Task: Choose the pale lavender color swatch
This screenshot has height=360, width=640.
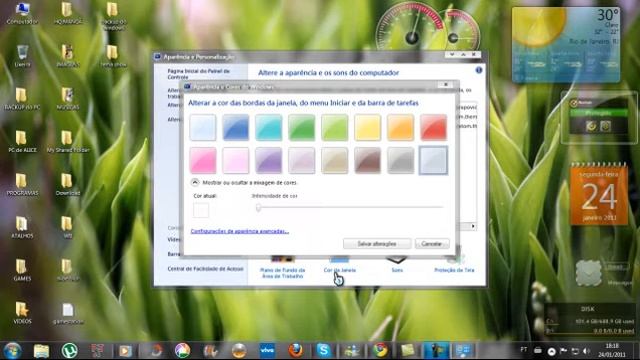Action: click(302, 160)
